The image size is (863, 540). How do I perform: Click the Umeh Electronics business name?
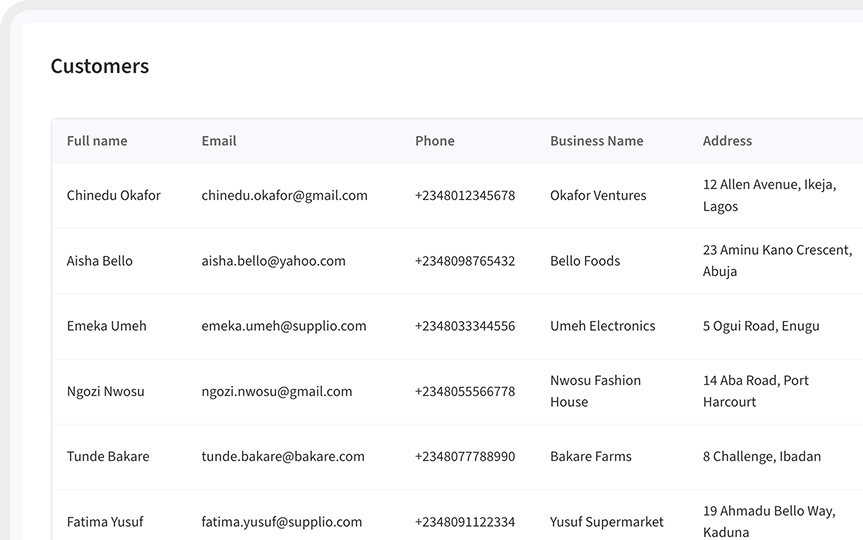coord(603,326)
